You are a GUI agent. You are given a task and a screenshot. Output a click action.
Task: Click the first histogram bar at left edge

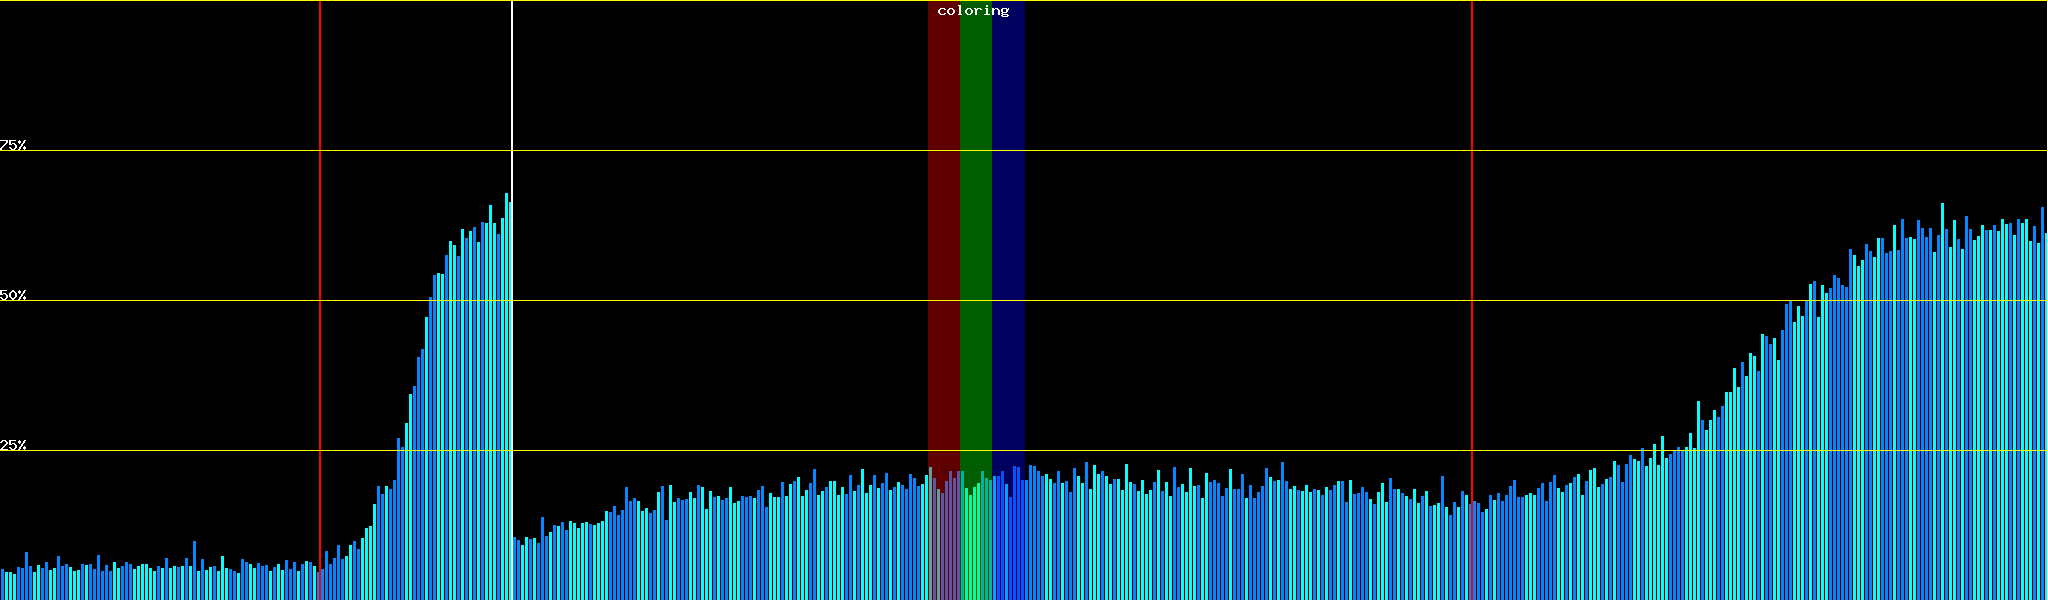2,585
